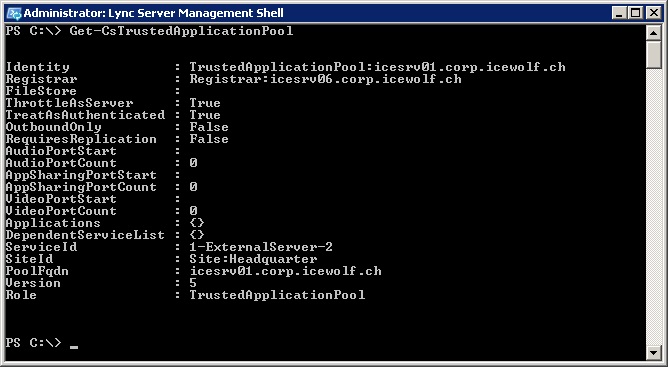The height and width of the screenshot is (367, 668).
Task: Click the PoolFqdn value icesrv01.corp.icewolf.ch
Action: pos(285,271)
